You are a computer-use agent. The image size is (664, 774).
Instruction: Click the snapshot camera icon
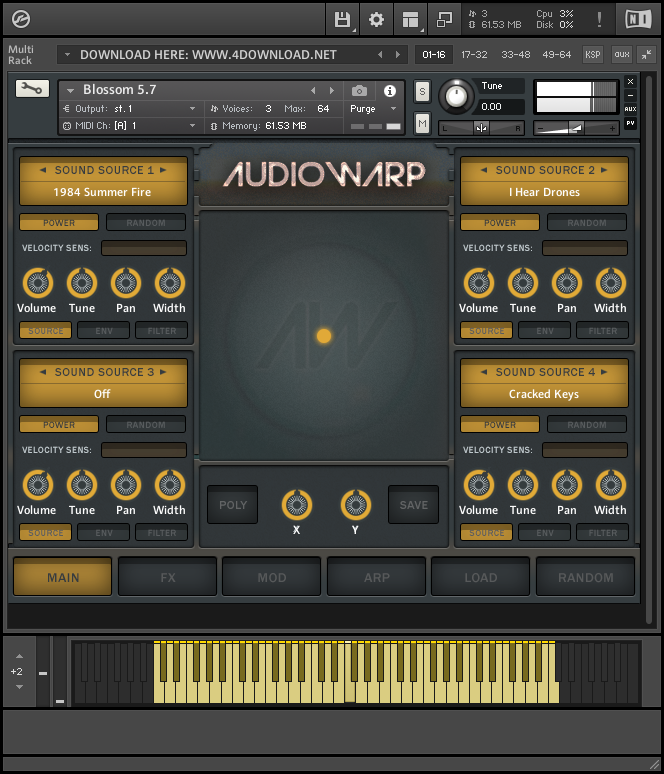(359, 91)
